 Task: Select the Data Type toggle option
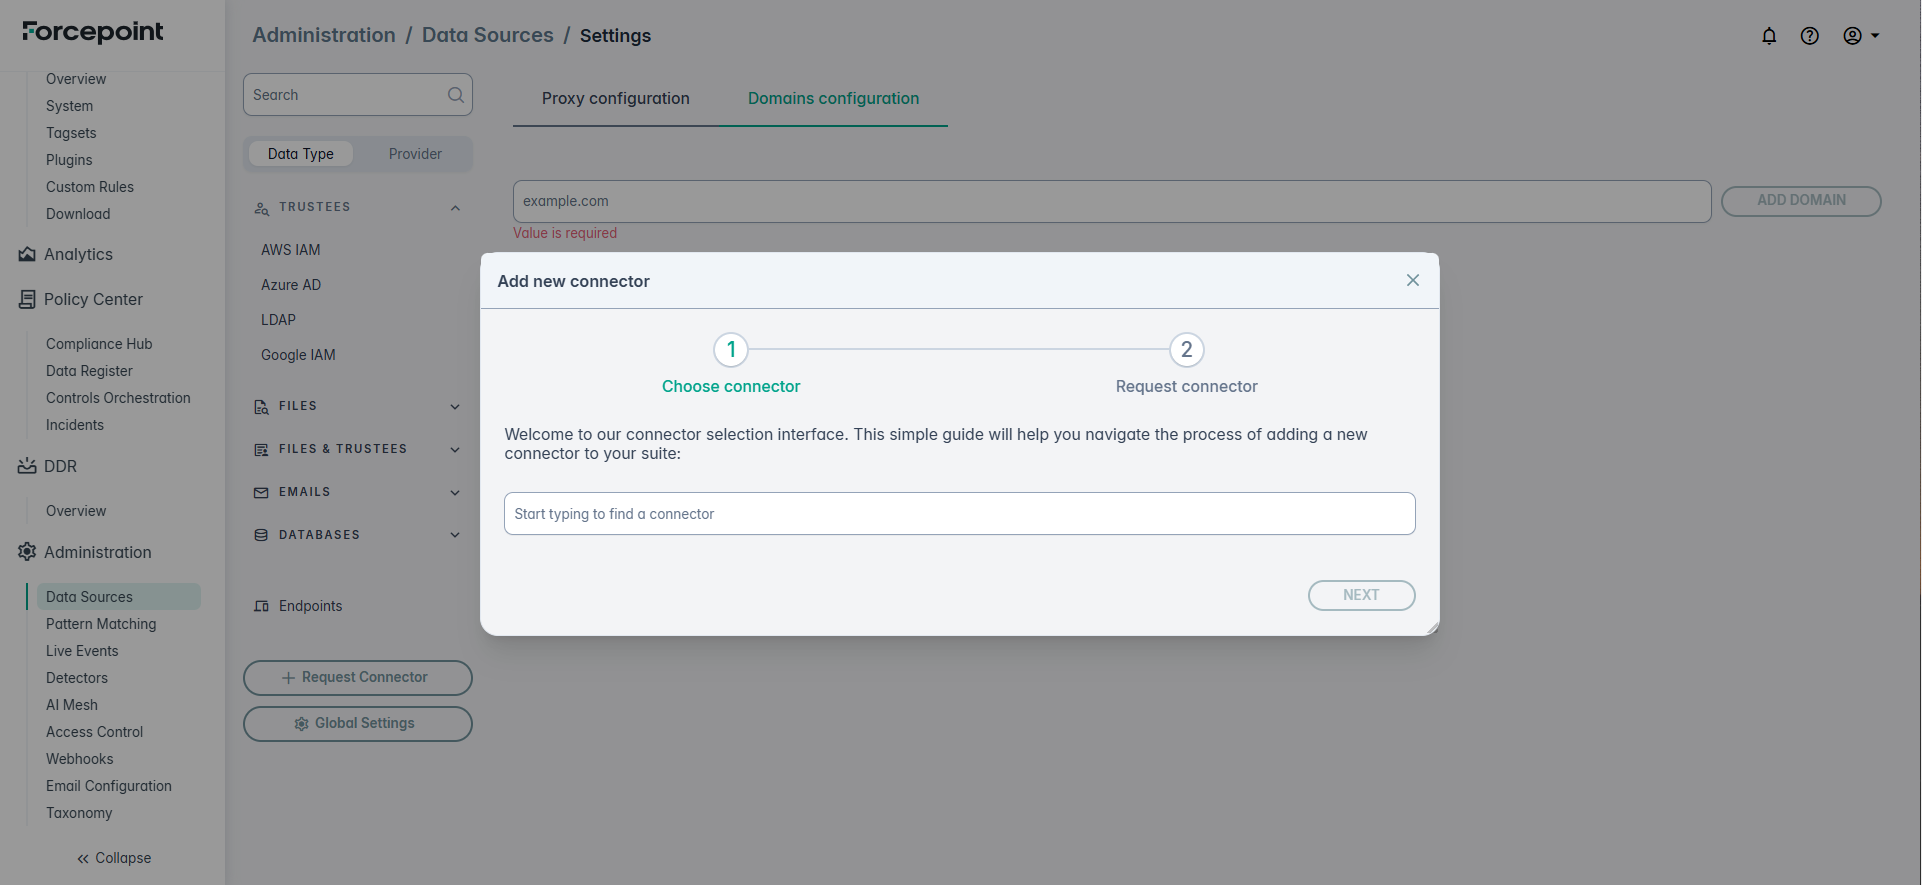(300, 154)
